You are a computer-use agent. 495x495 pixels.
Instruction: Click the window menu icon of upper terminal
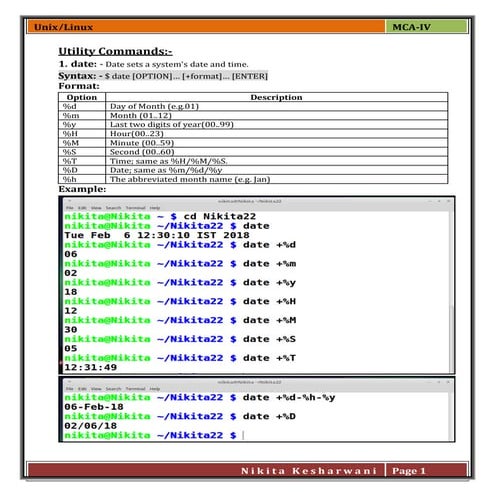click(69, 201)
